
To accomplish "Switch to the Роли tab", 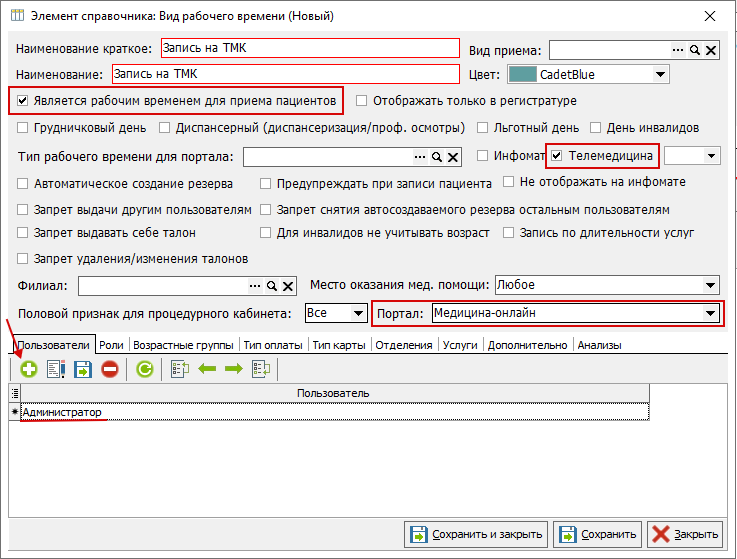I will pos(112,345).
